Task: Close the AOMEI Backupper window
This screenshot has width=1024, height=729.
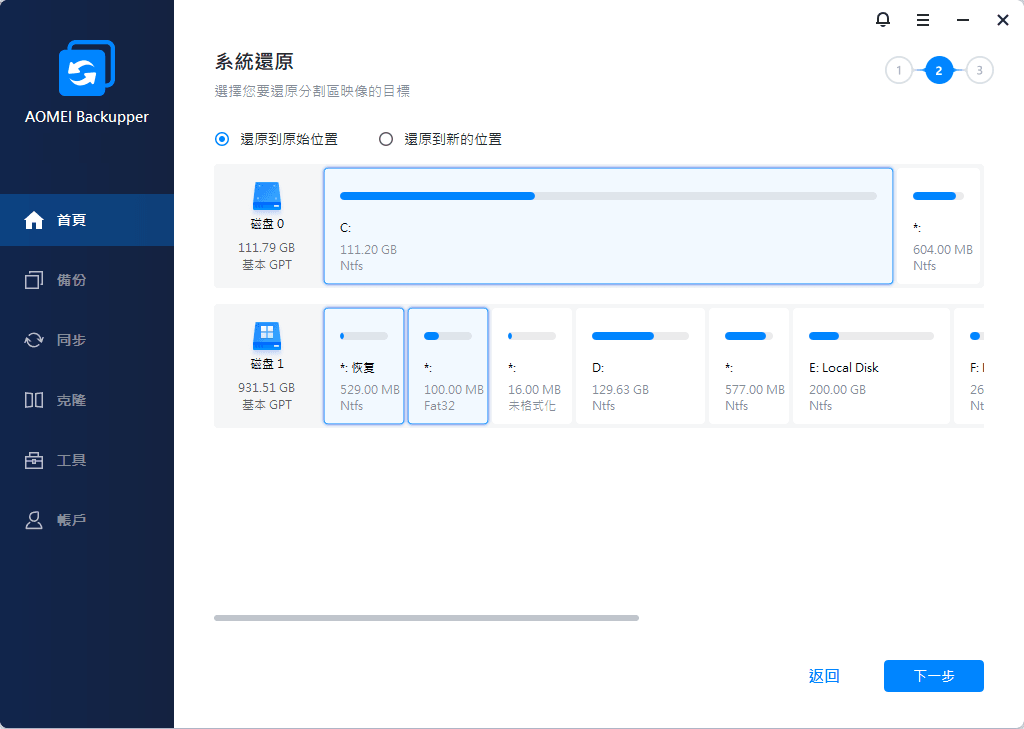Action: pos(1002,20)
